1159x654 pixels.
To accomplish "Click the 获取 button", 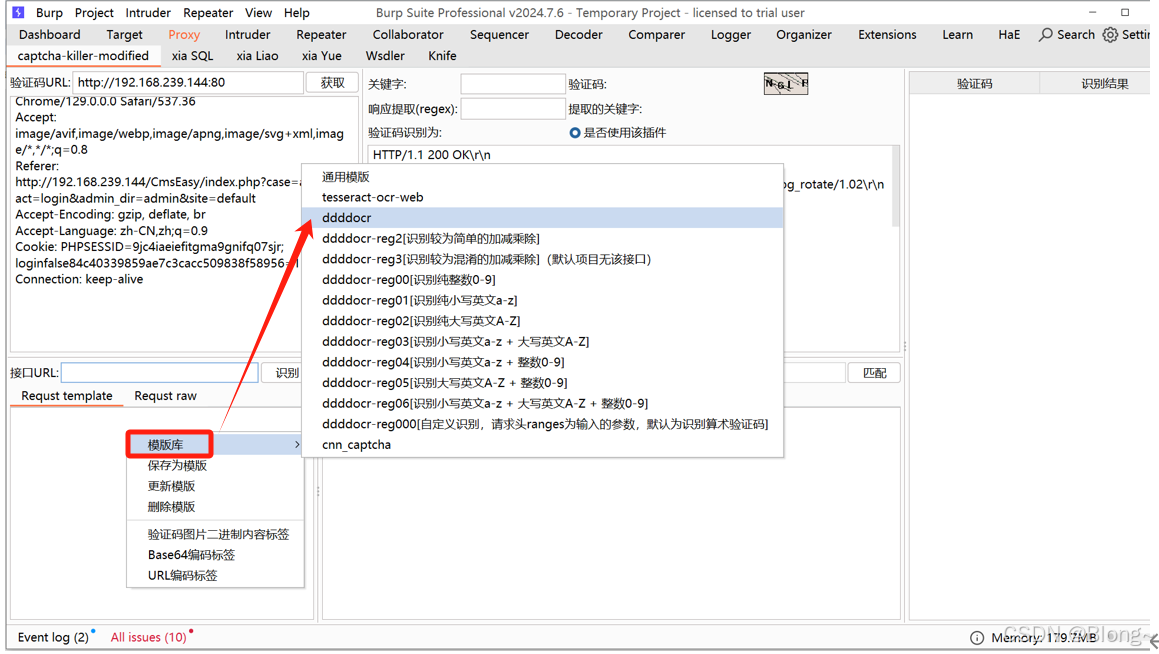I will (332, 83).
